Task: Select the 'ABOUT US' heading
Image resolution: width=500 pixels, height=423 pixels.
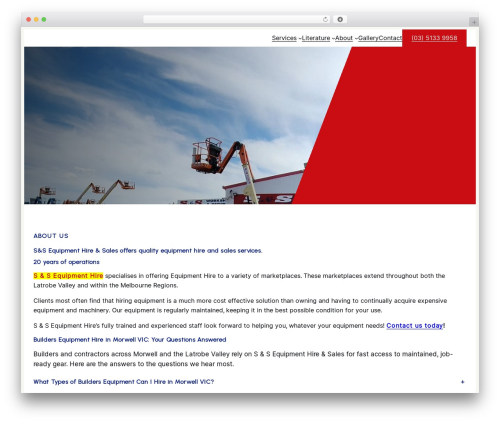Action: tap(51, 236)
